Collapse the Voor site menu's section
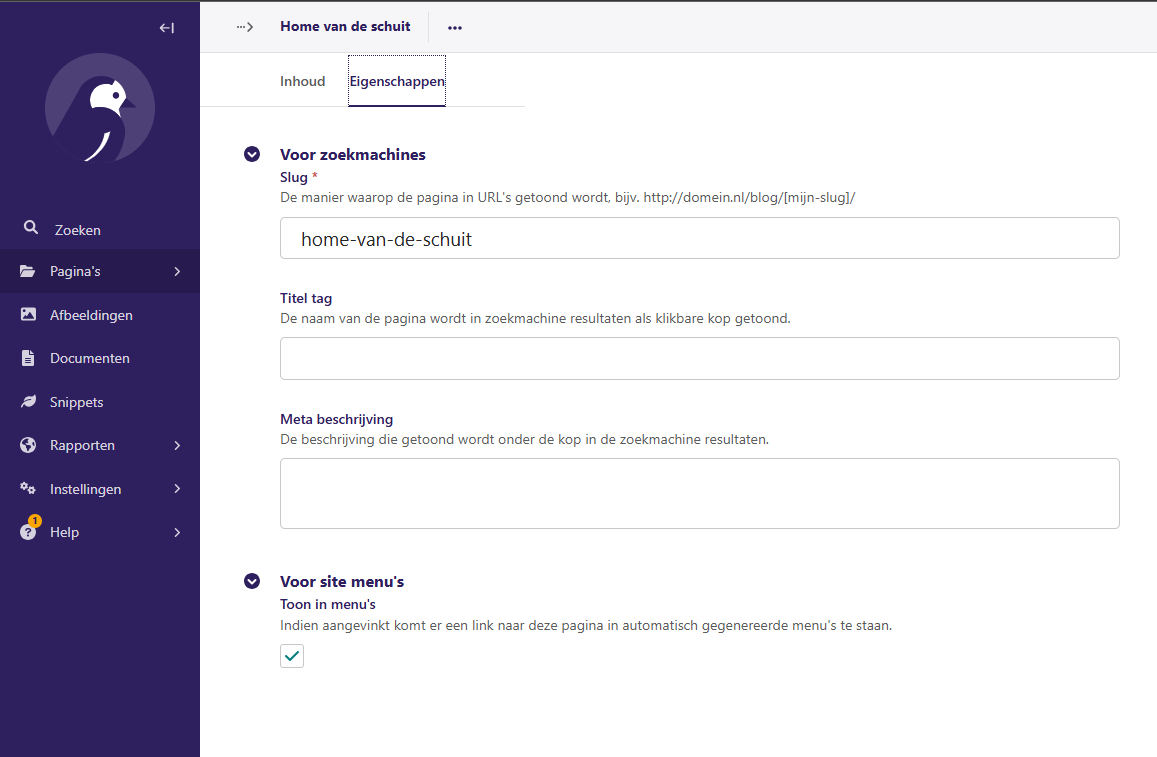Image resolution: width=1157 pixels, height=757 pixels. pyautogui.click(x=252, y=581)
